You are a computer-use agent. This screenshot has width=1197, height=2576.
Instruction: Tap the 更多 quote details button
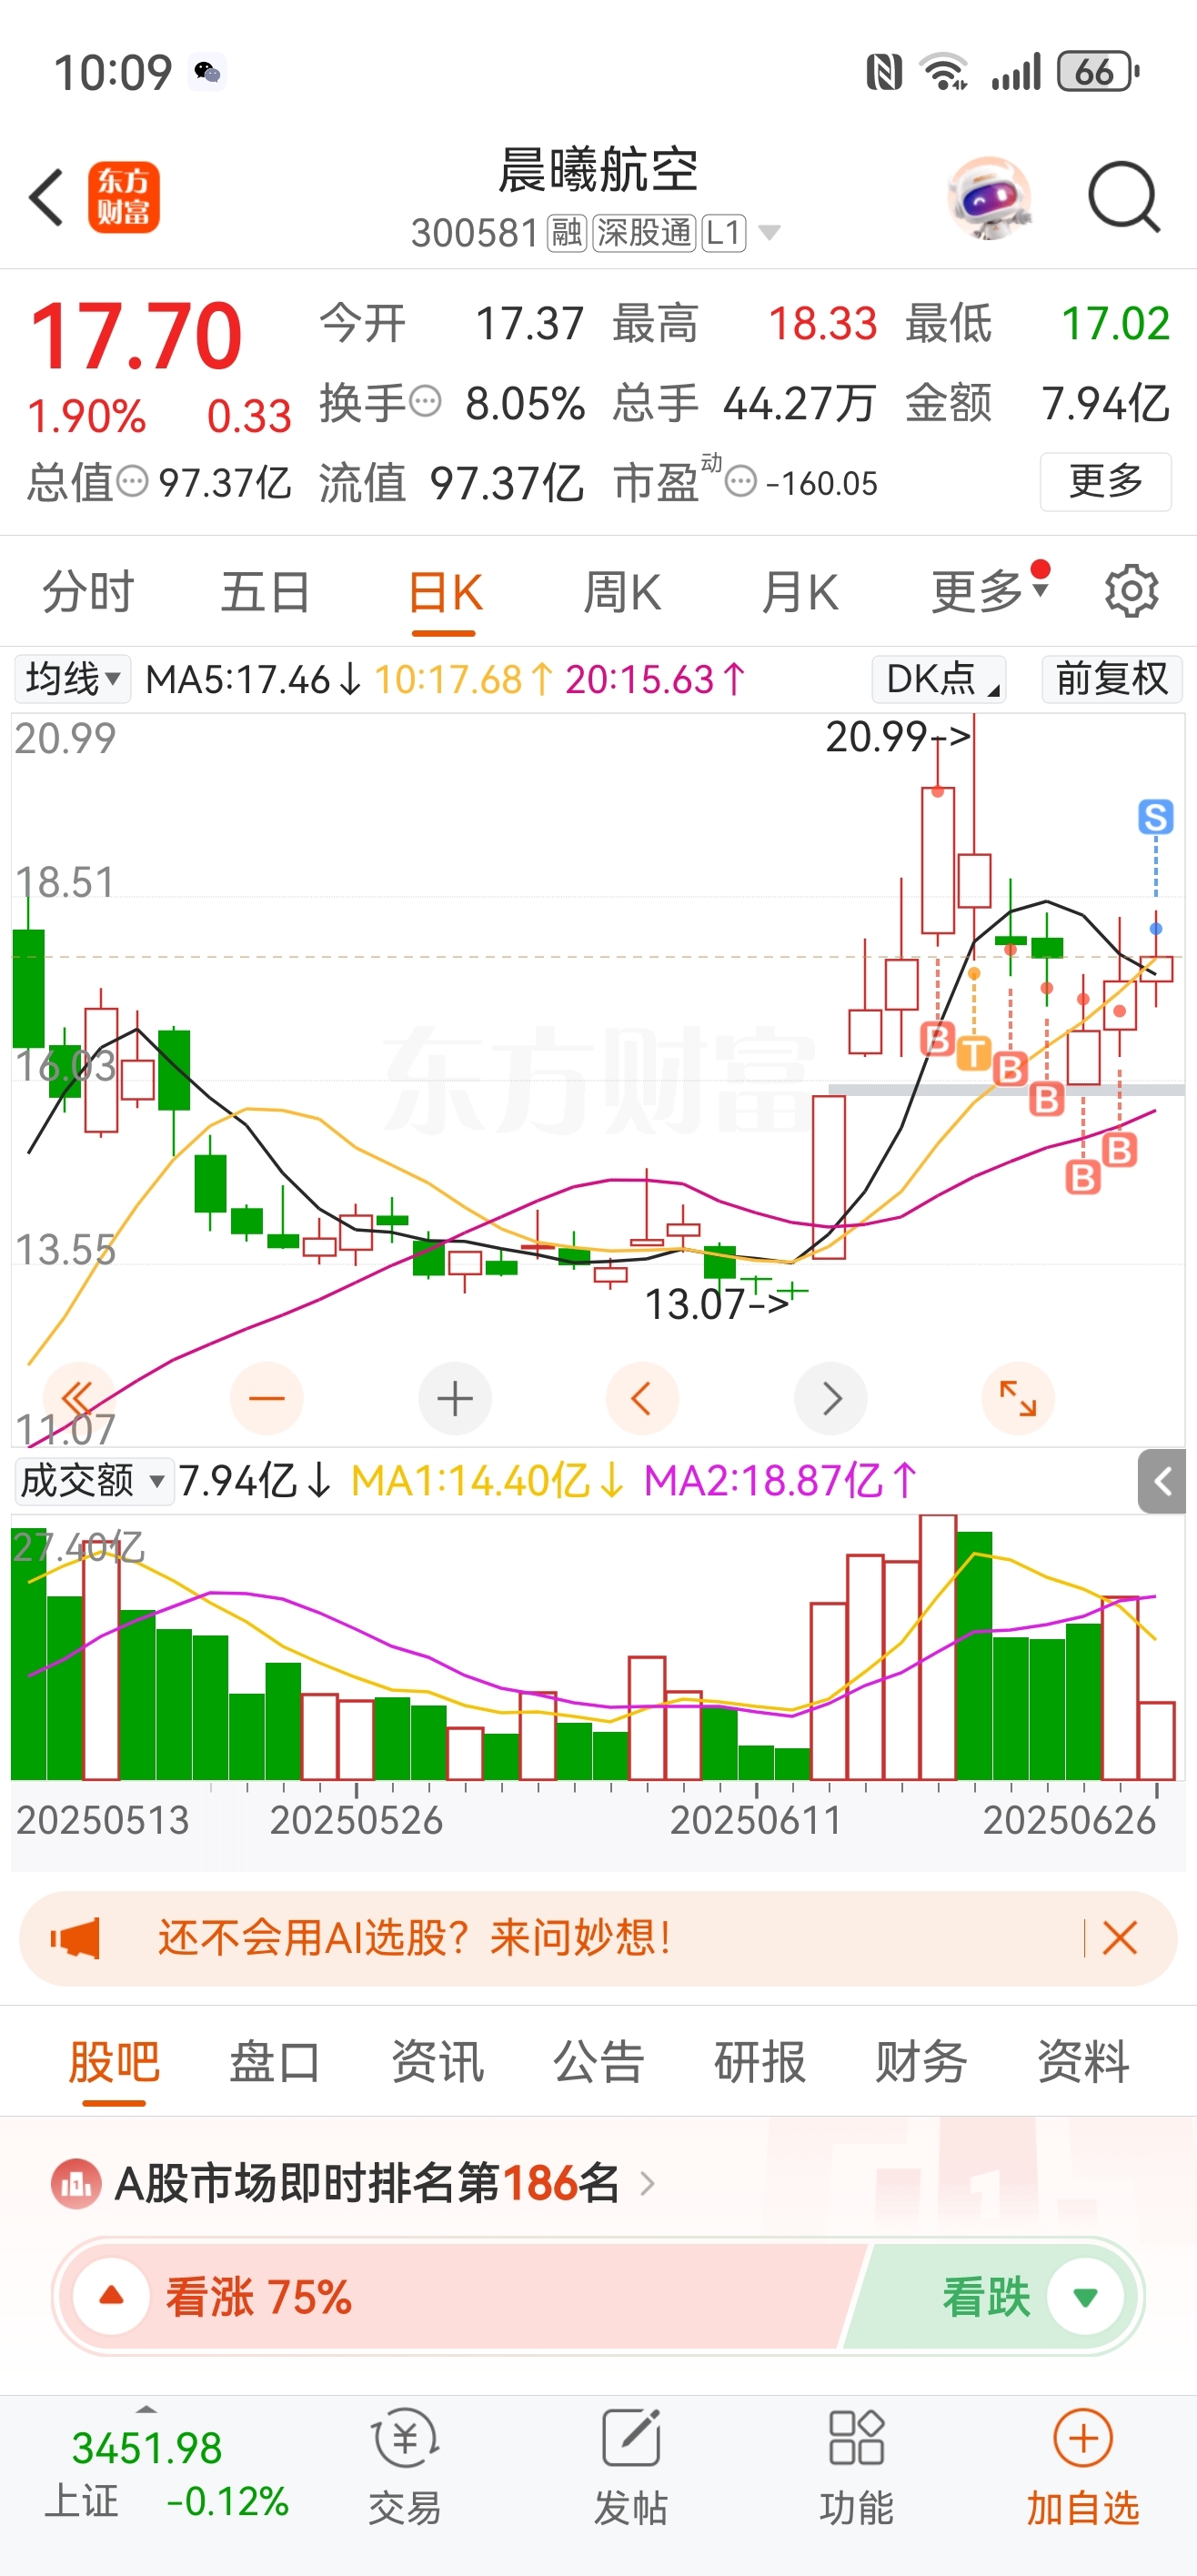point(1106,481)
